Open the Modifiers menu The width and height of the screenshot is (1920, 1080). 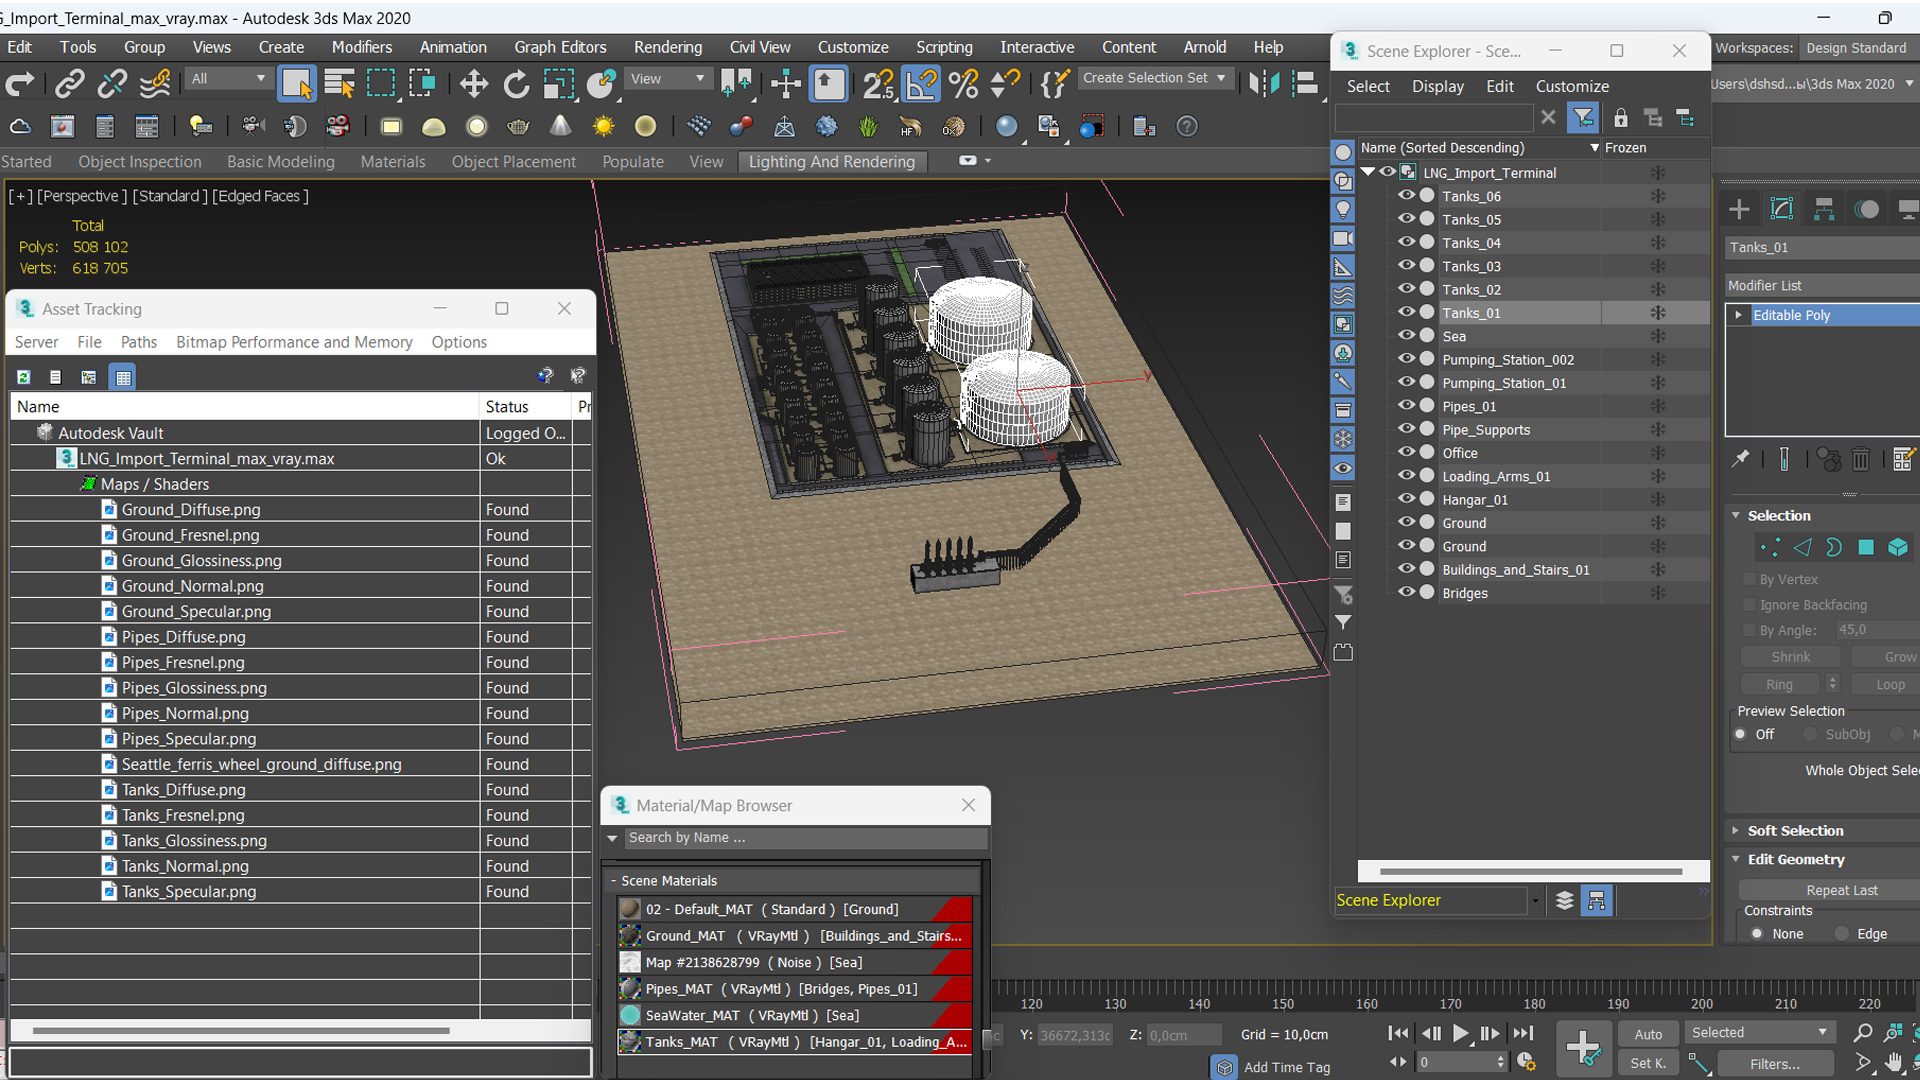(x=359, y=47)
